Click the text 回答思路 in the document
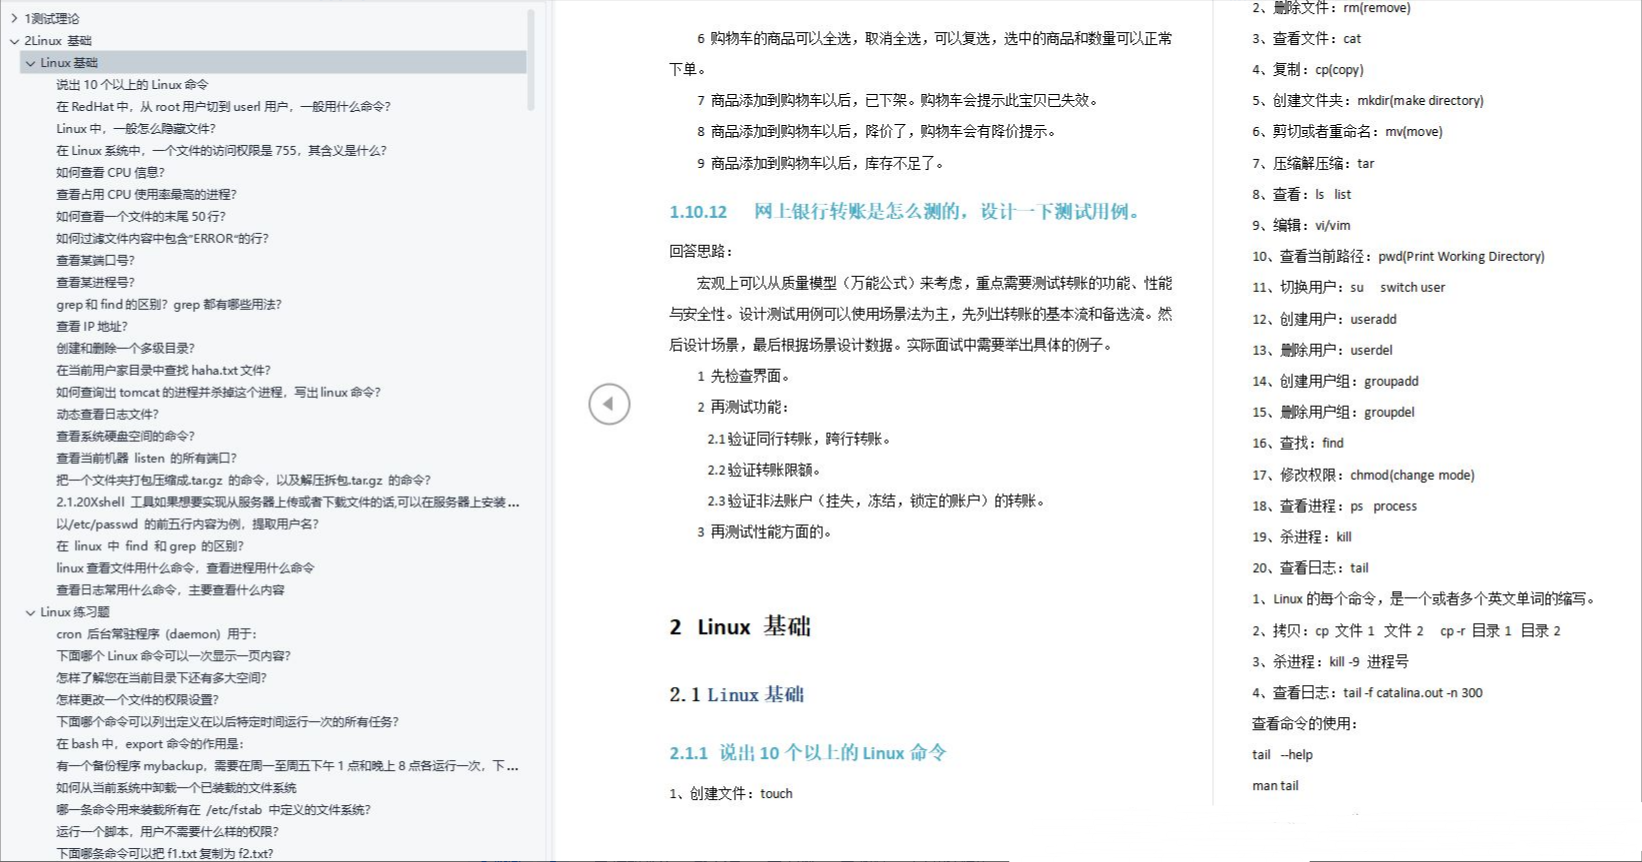This screenshot has height=862, width=1642. 701,252
